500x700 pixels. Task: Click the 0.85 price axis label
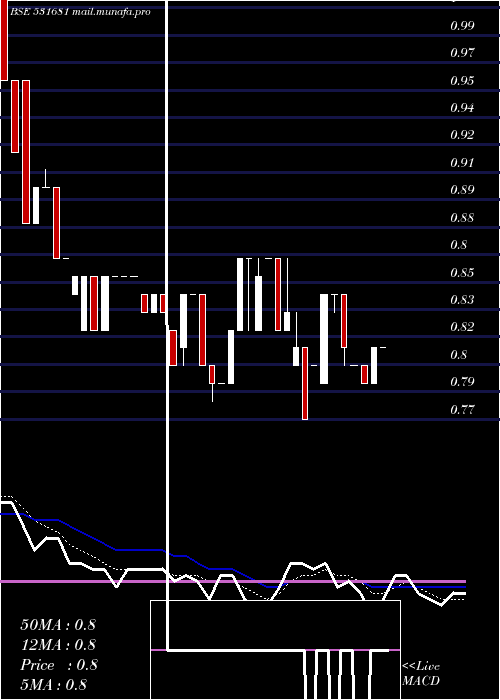click(x=462, y=272)
